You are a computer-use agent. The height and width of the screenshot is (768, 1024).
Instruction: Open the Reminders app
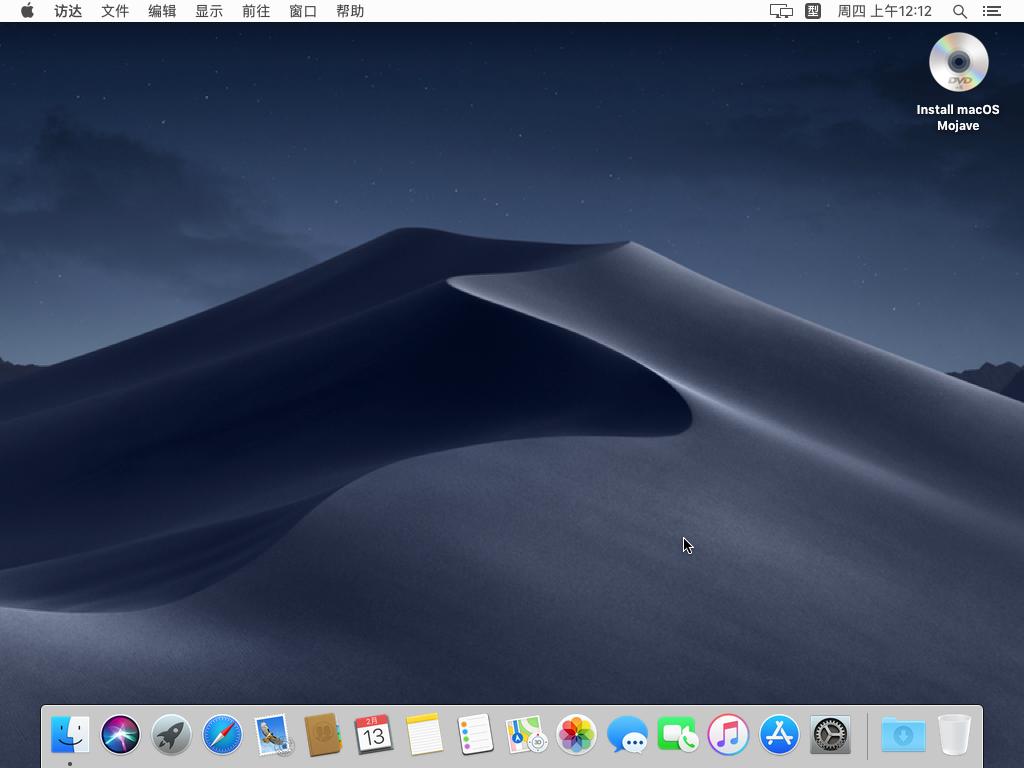coord(475,734)
